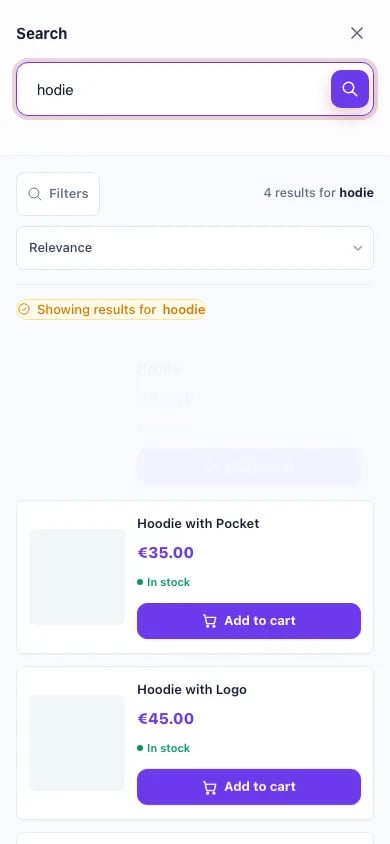The width and height of the screenshot is (390, 844).
Task: Click Hoodie with Pocket image thumbnail
Action: pos(77,577)
